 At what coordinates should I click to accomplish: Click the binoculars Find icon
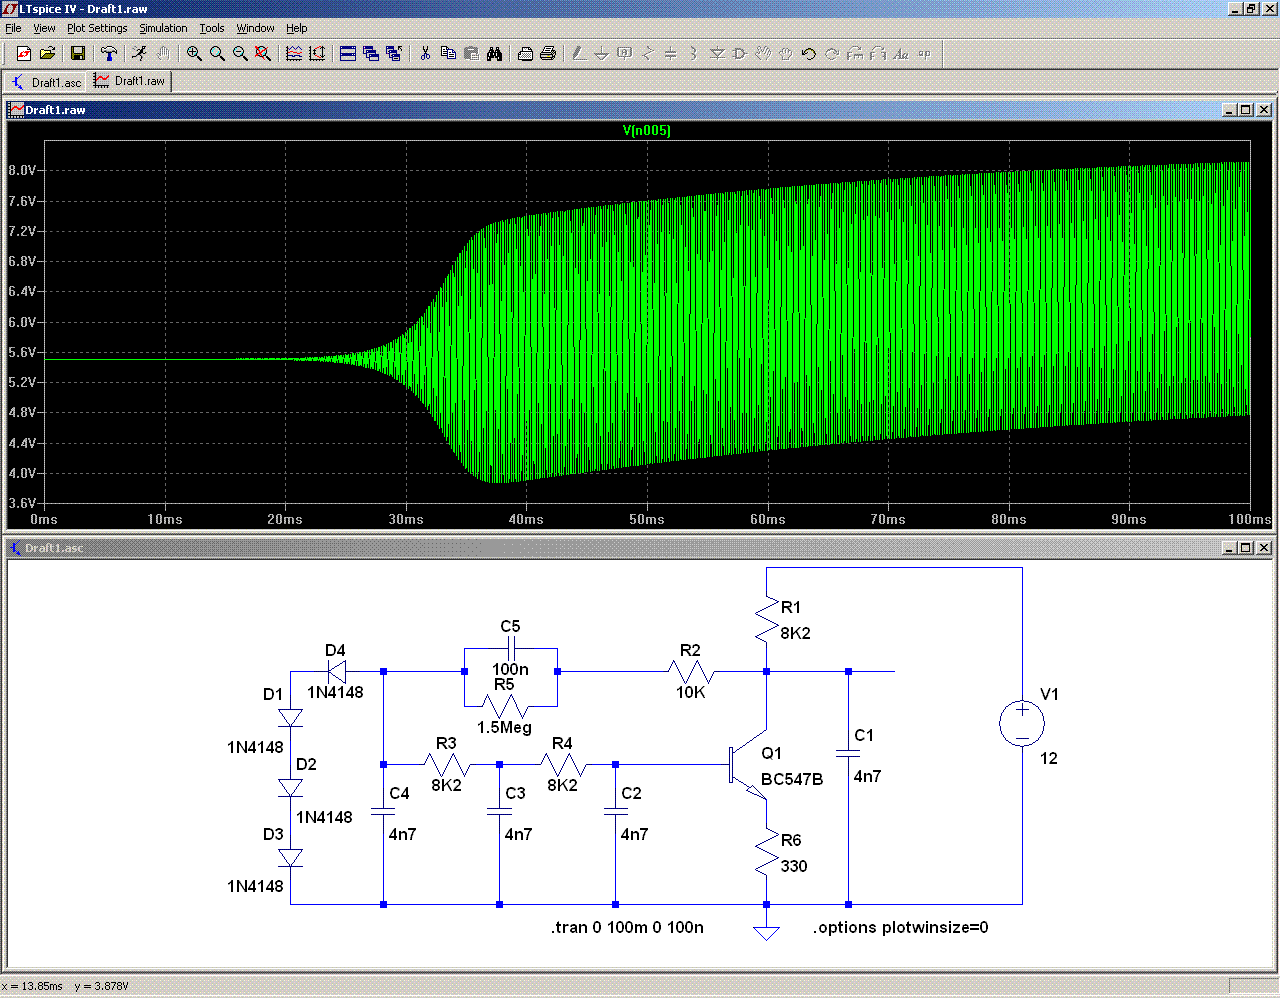pyautogui.click(x=494, y=54)
